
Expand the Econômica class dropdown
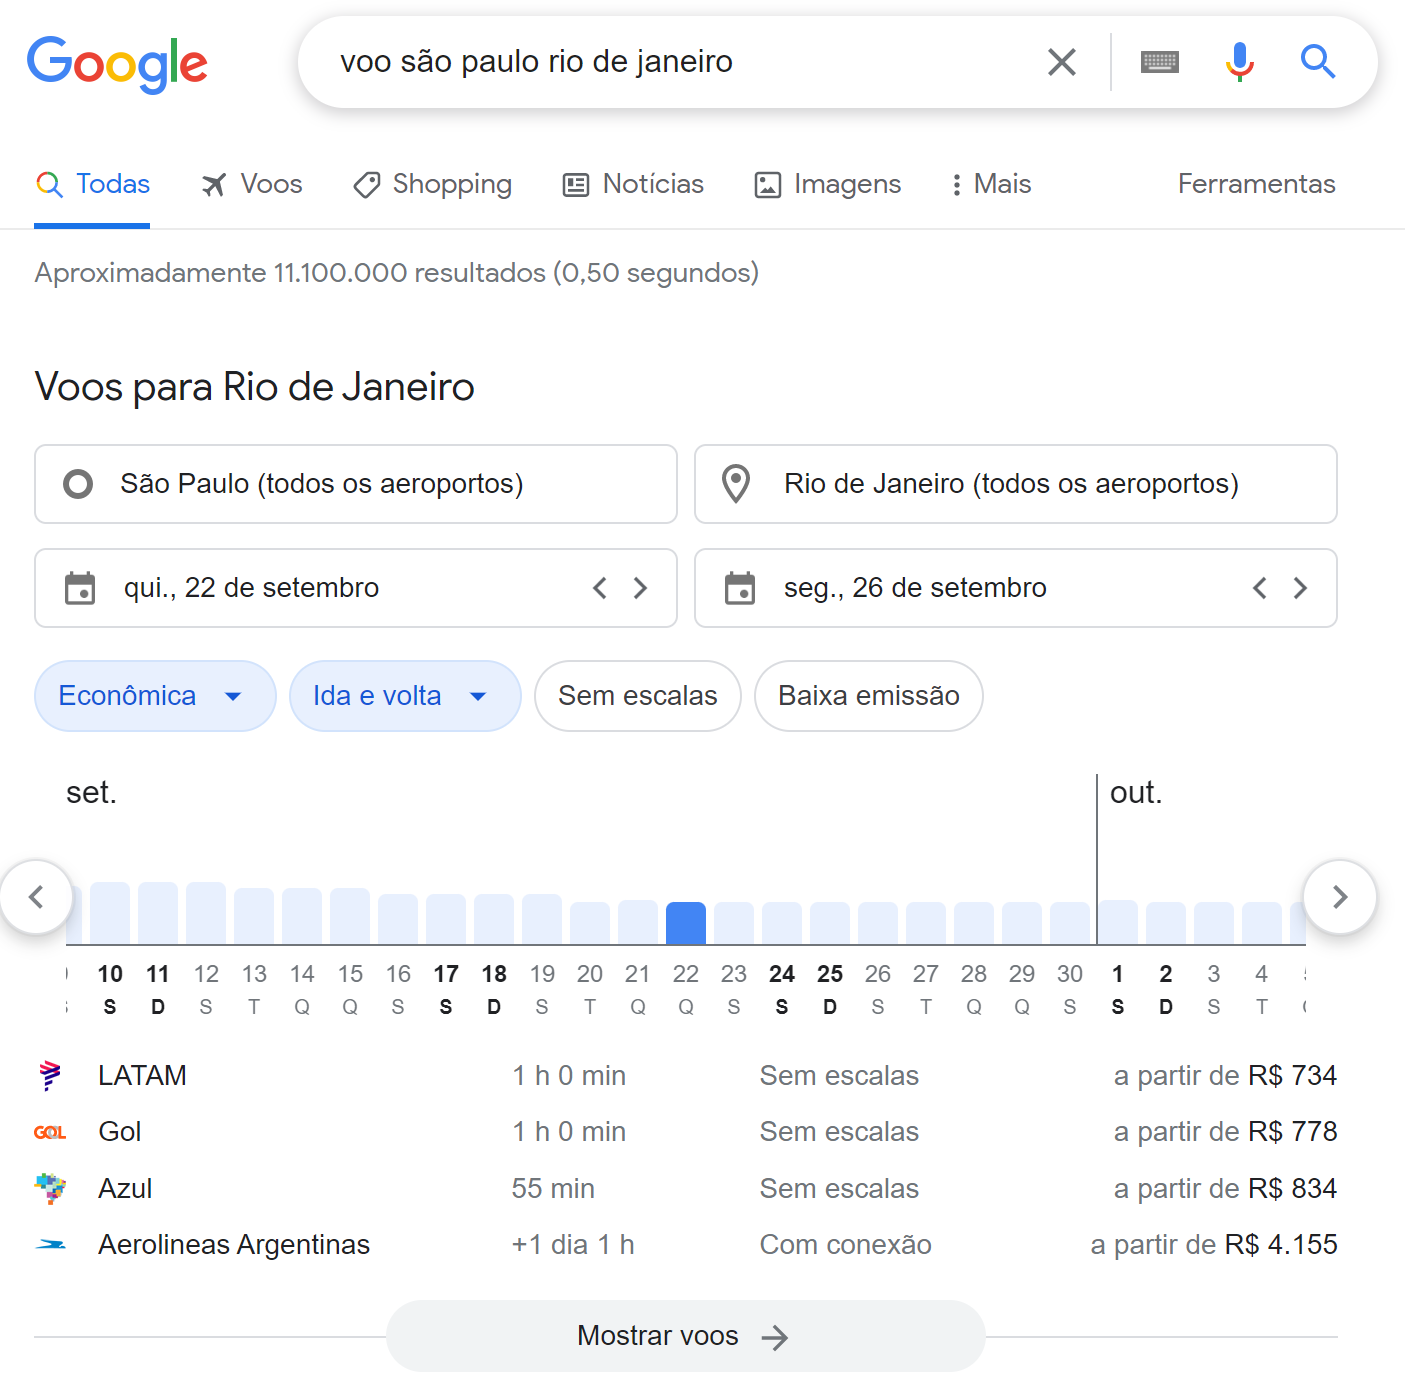(155, 696)
